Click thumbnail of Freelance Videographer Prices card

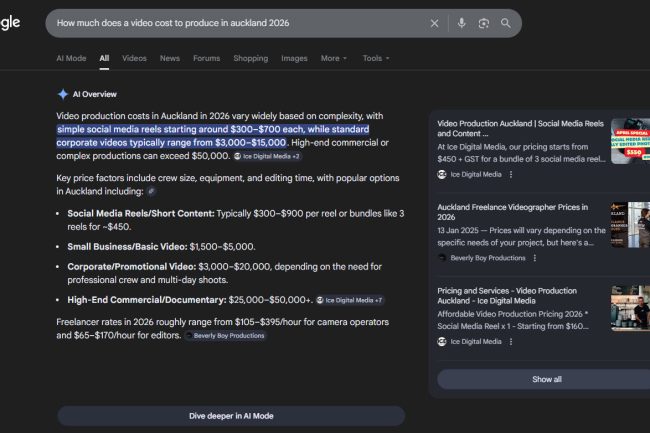[630, 225]
